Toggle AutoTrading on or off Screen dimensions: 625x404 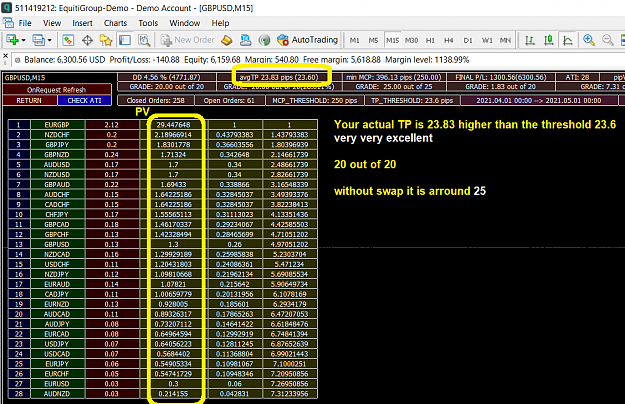point(307,40)
